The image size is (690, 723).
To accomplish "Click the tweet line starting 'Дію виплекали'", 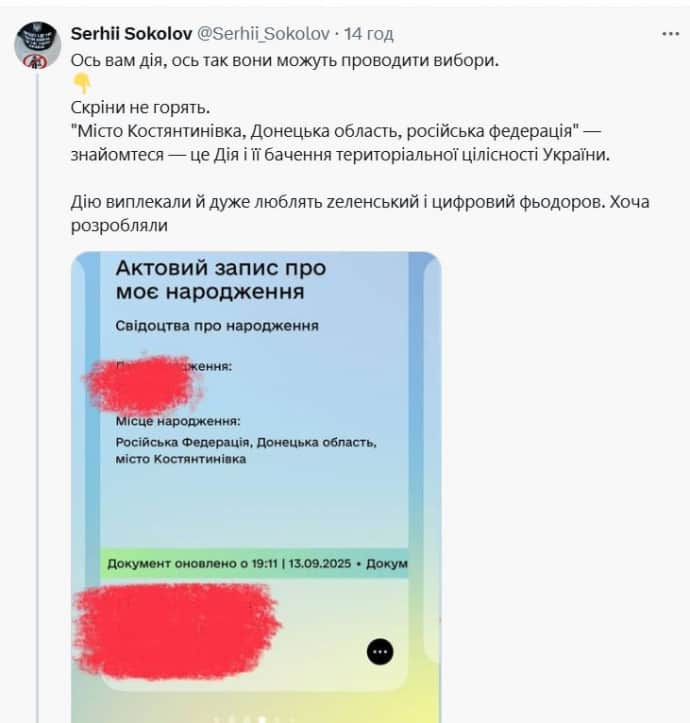I will (x=360, y=201).
